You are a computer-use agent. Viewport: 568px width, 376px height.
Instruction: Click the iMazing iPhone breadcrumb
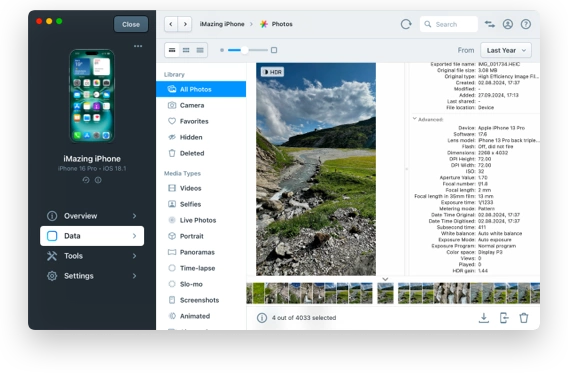pos(222,24)
